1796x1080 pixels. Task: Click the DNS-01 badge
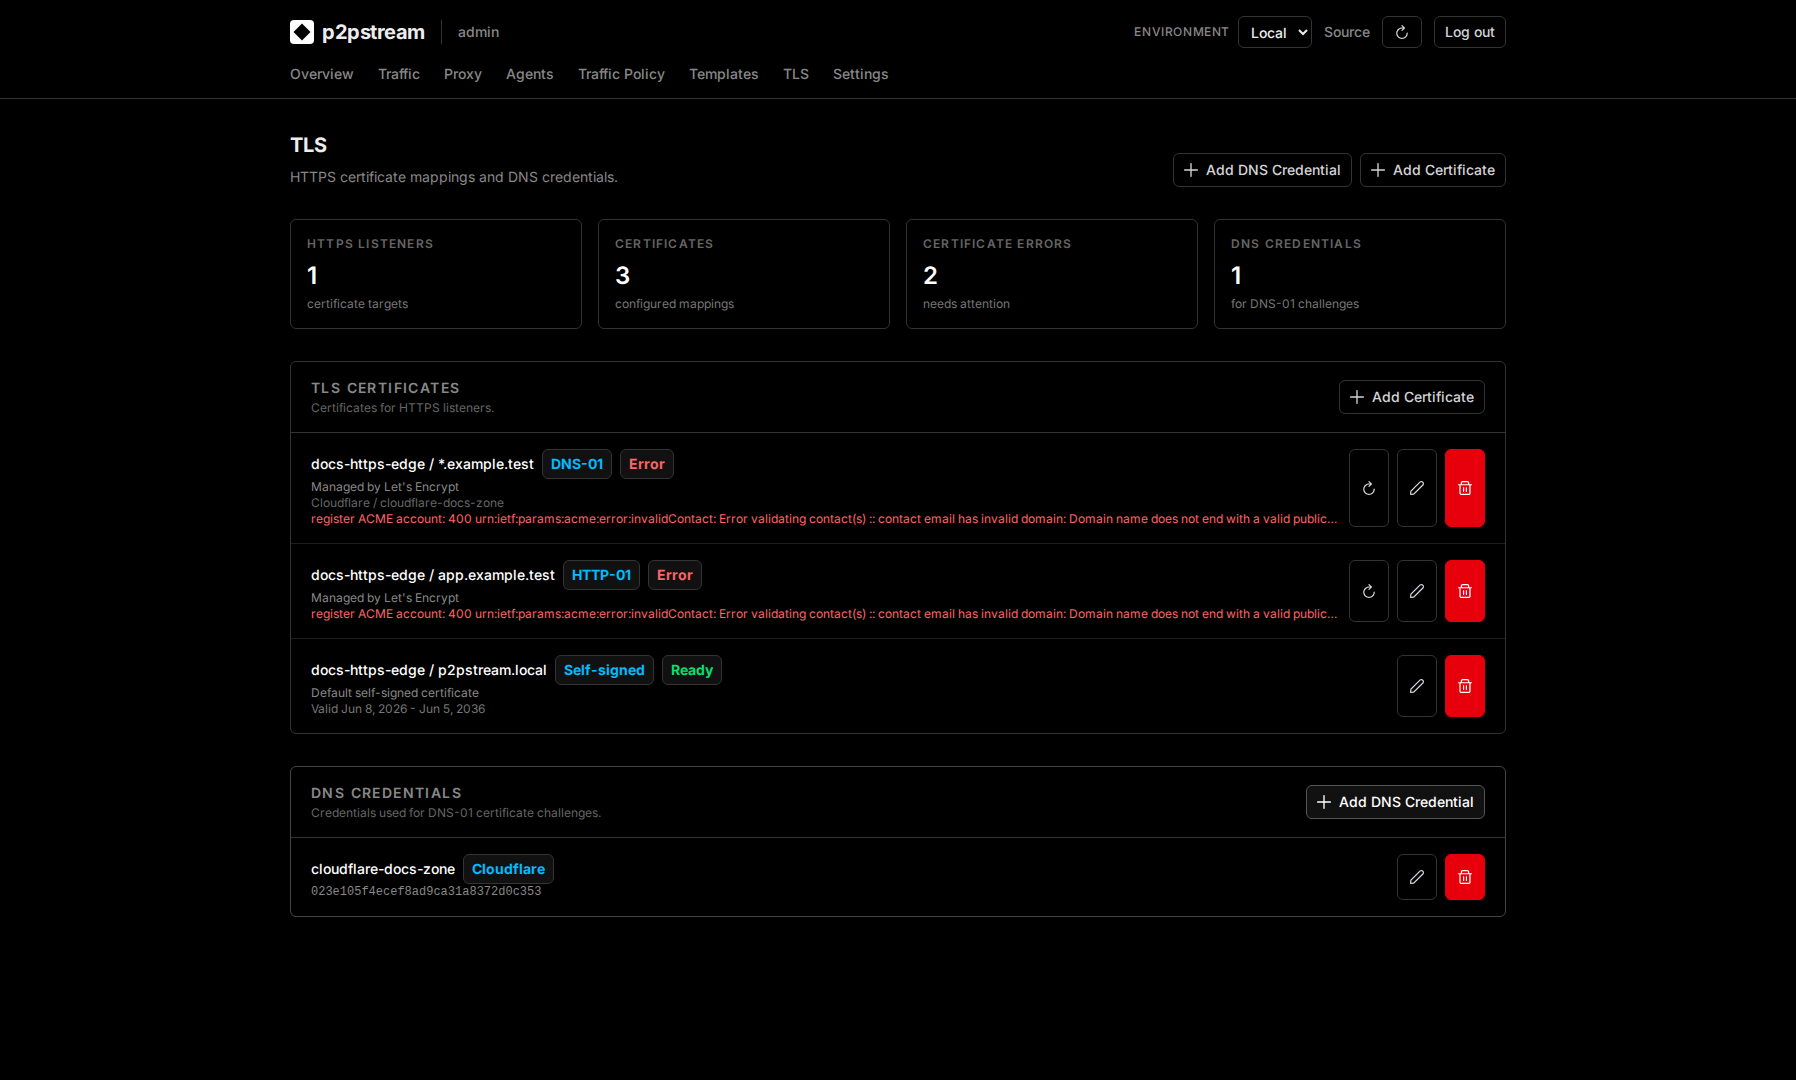577,464
